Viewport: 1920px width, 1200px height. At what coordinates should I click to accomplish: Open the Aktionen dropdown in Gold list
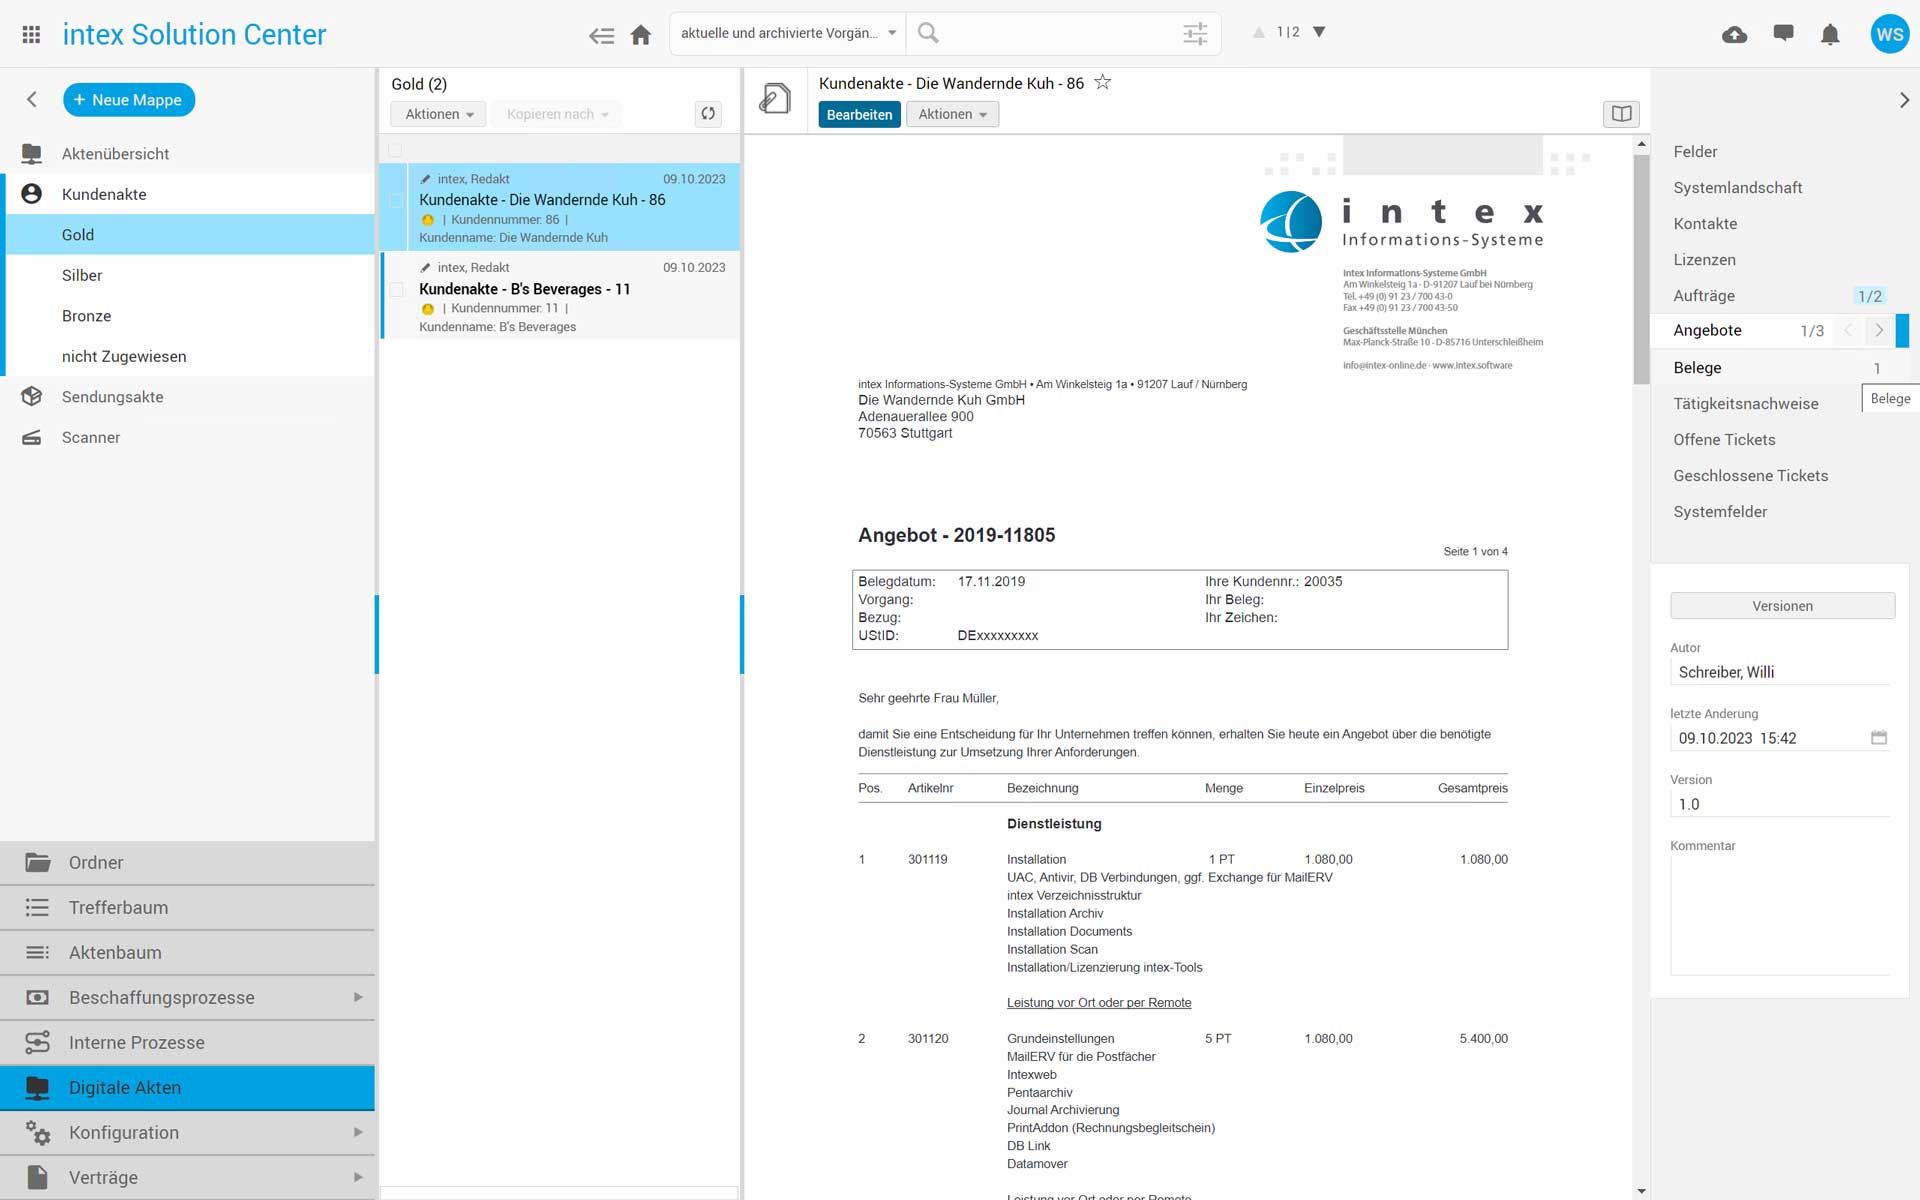point(438,114)
